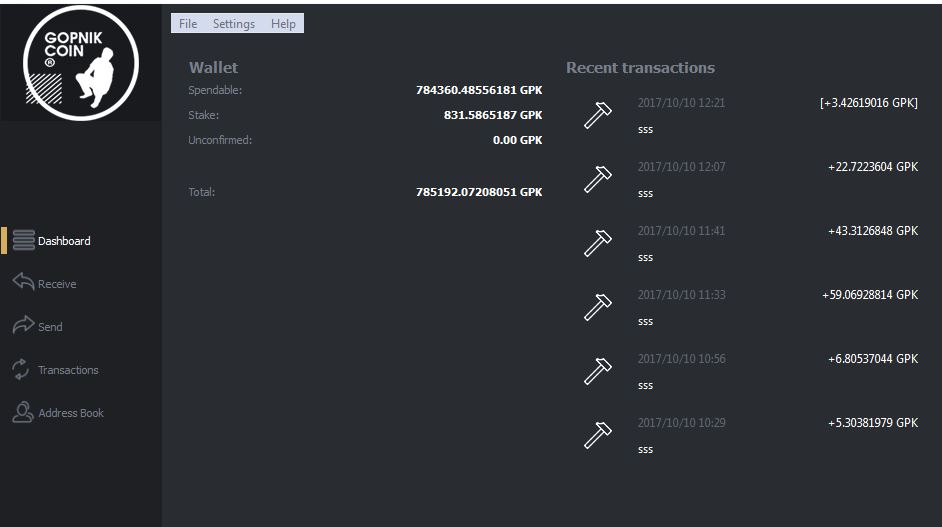Click hammer icon for 10:29 transaction
The image size is (942, 527).
point(598,435)
